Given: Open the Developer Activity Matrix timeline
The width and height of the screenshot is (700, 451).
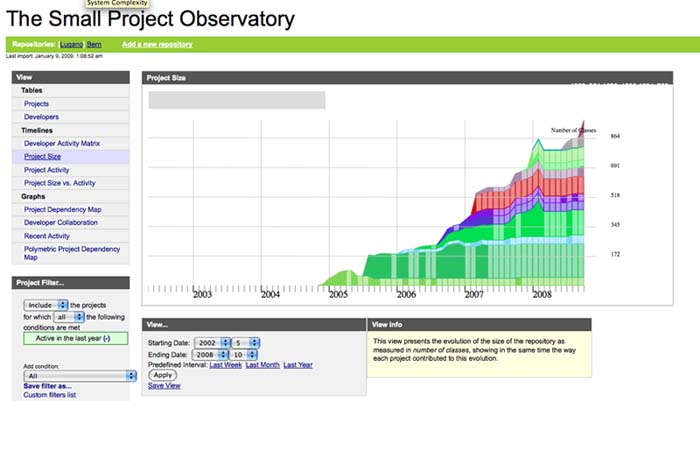Looking at the screenshot, I should (x=62, y=143).
